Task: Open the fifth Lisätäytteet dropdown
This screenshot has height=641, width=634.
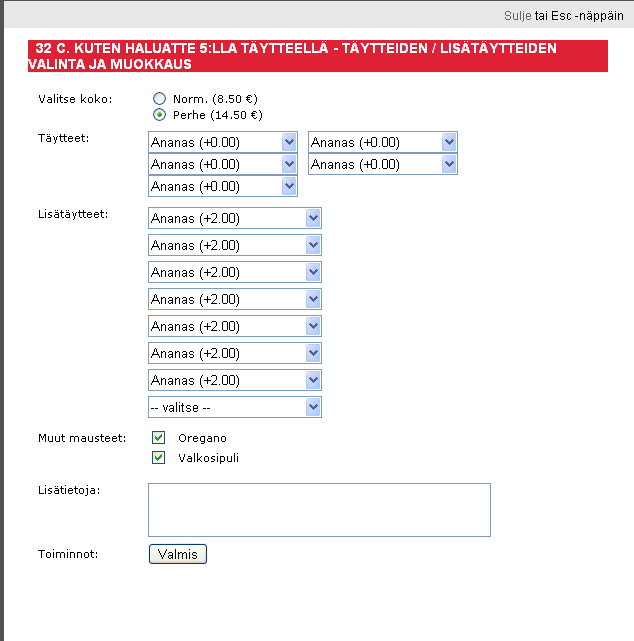Action: click(x=235, y=326)
